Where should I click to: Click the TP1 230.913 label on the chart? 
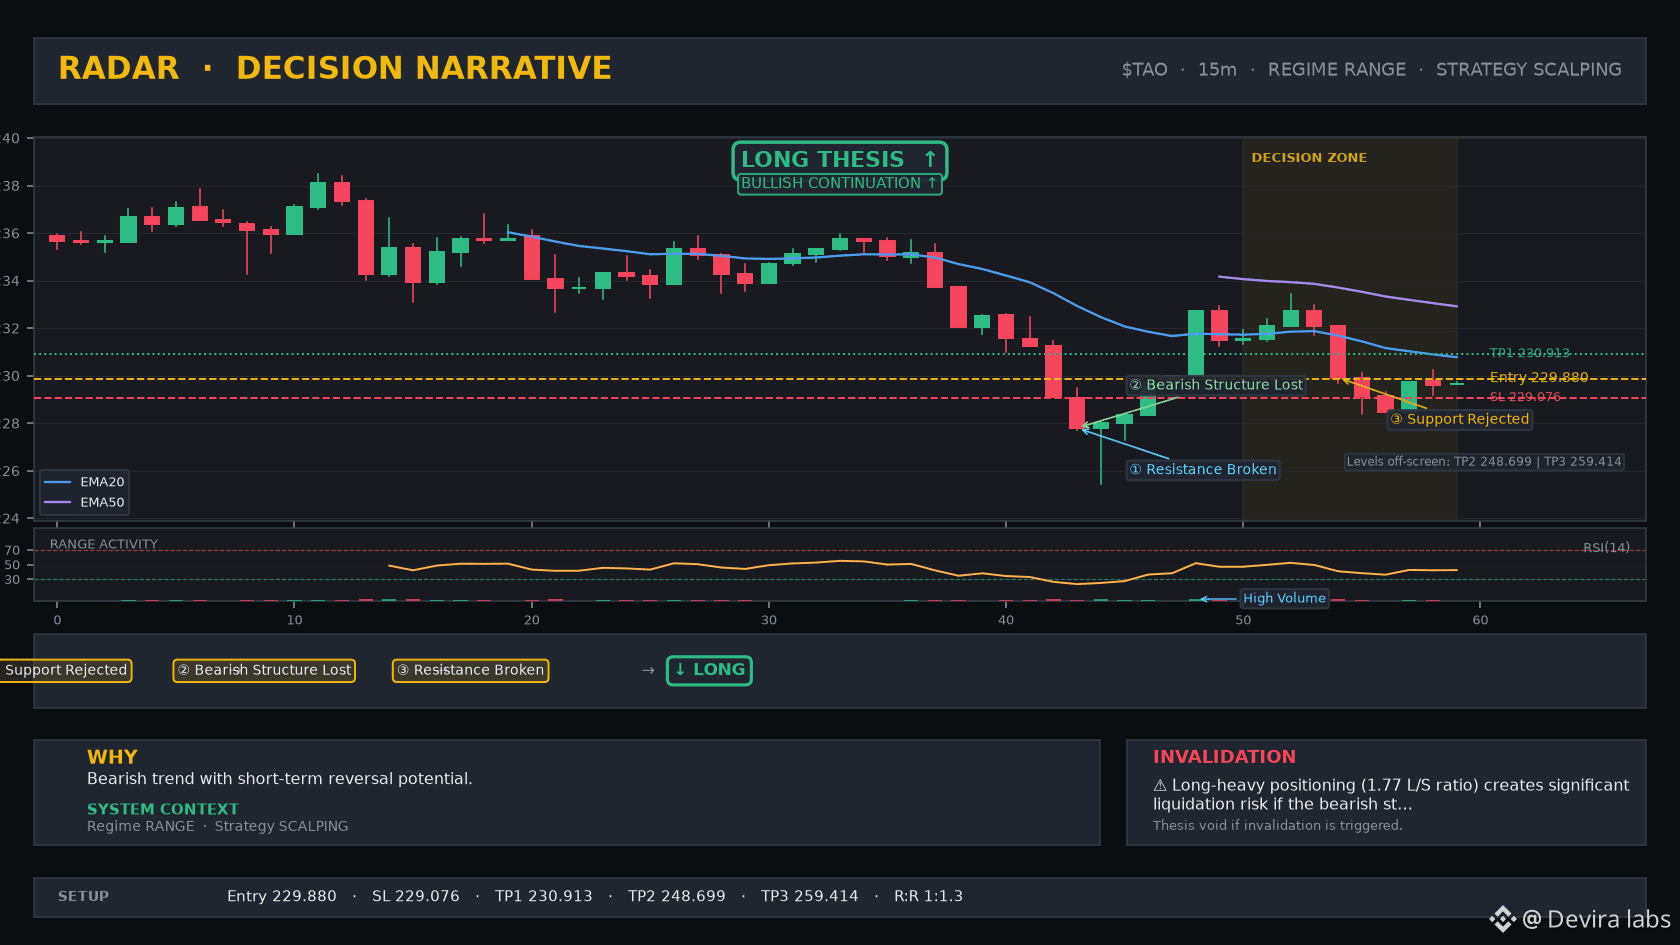(x=1529, y=353)
